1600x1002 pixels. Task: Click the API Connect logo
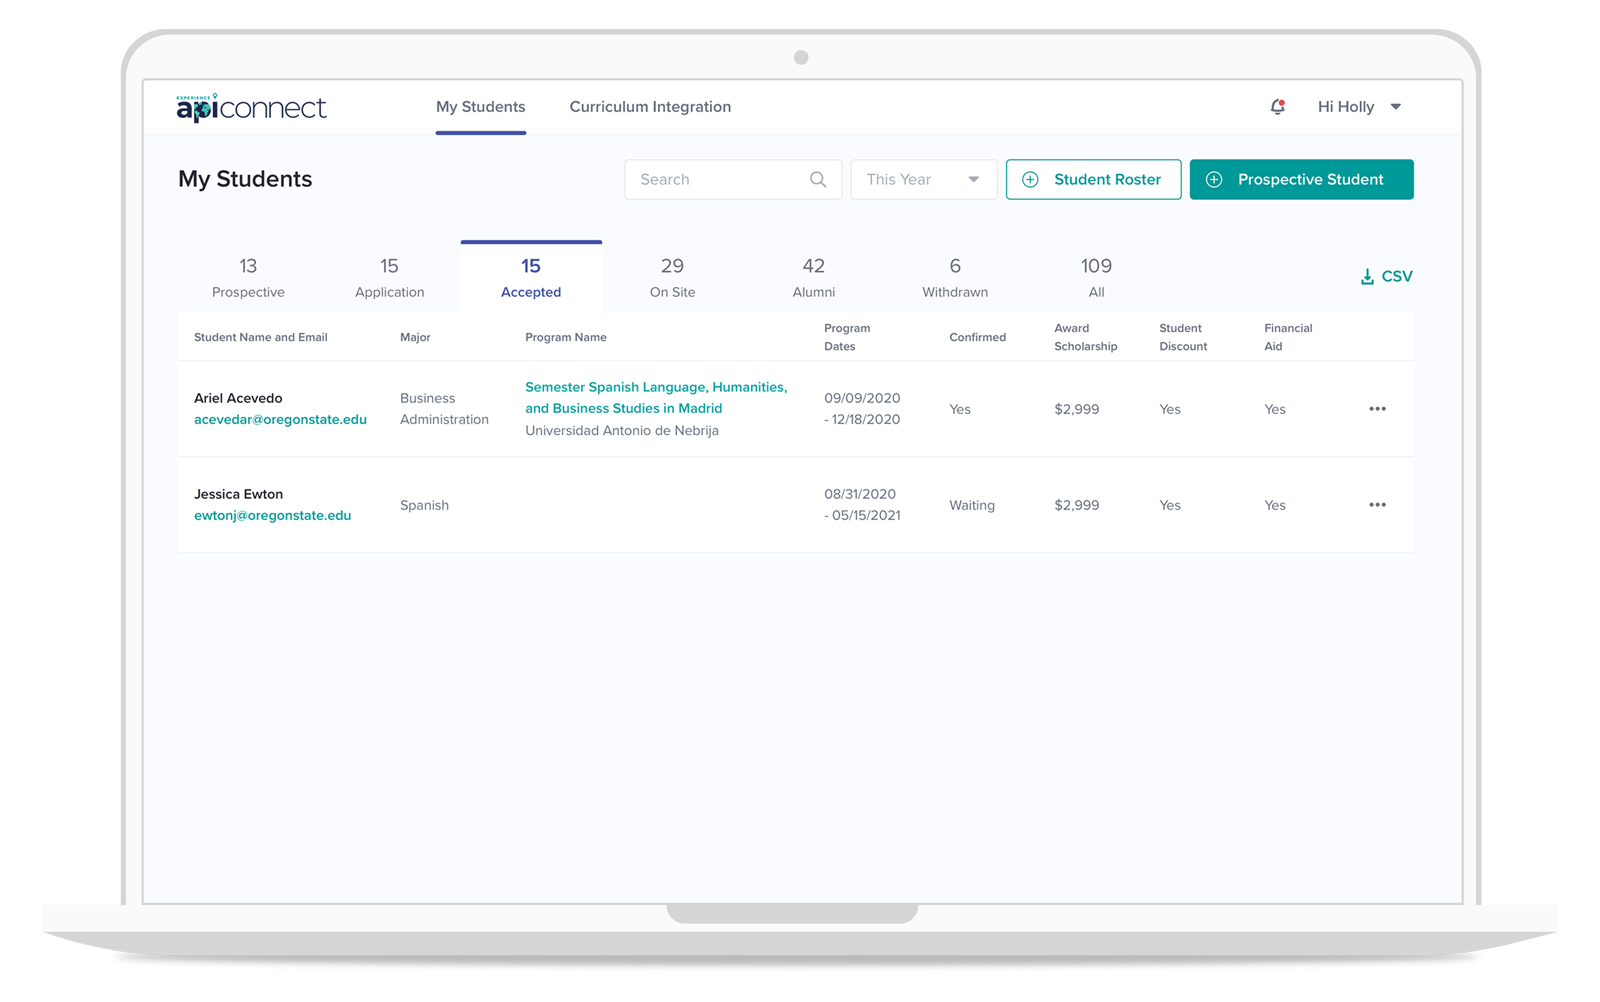pos(251,107)
